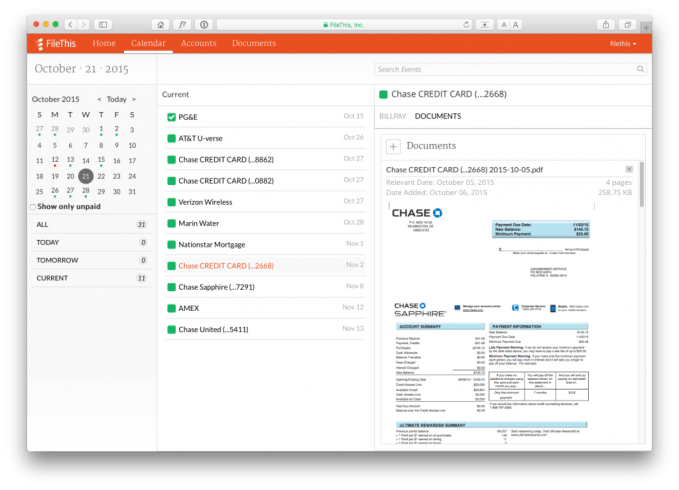Select October 12 in mini calendar
Image resolution: width=679 pixels, height=490 pixels.
[55, 160]
